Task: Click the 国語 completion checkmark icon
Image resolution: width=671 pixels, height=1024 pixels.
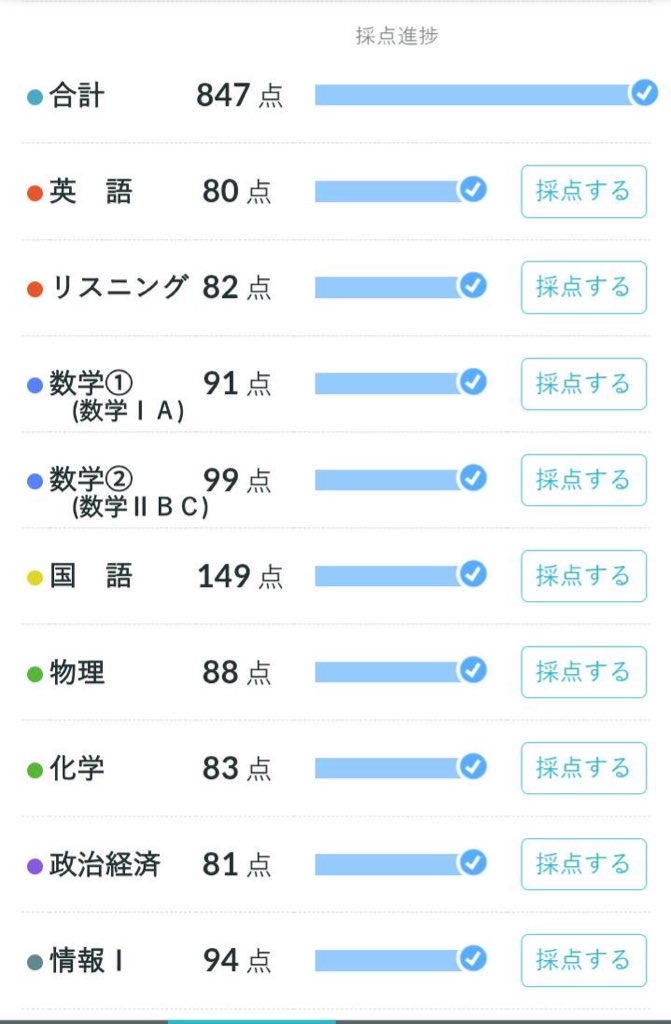Action: coord(472,574)
